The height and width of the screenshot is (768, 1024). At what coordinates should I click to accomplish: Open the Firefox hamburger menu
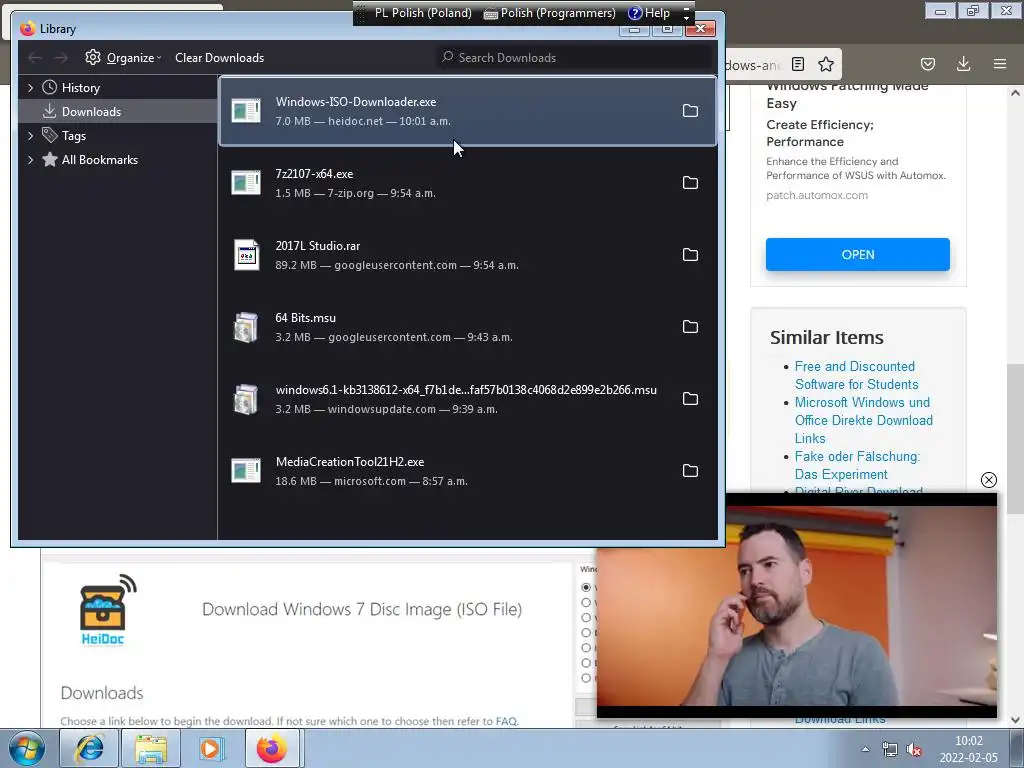click(1000, 64)
